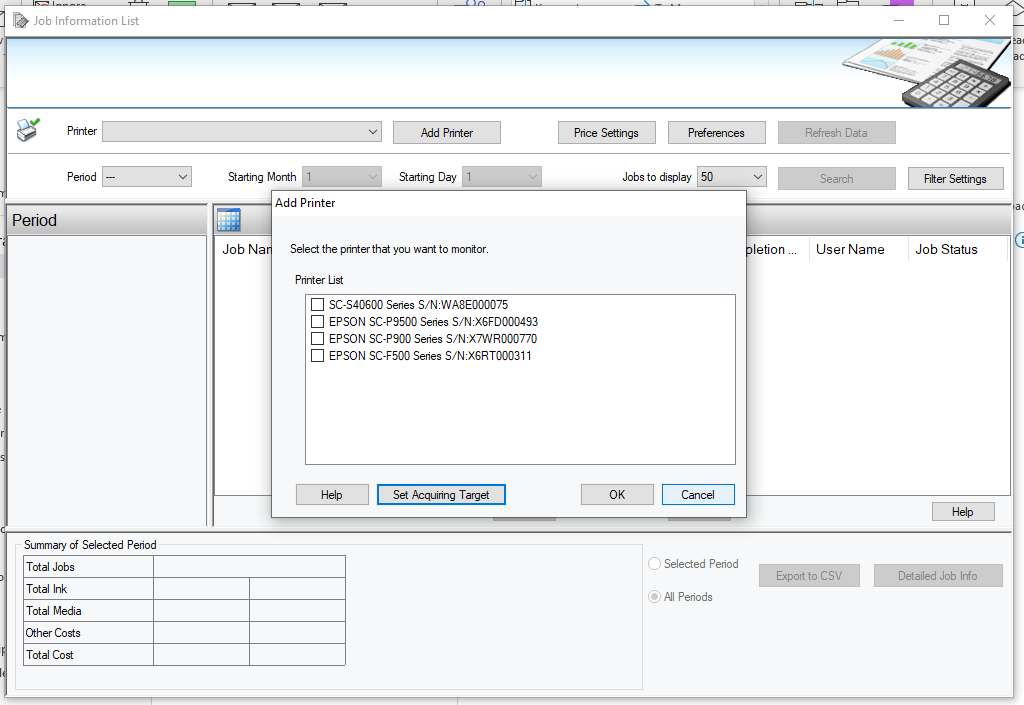This screenshot has width=1024, height=705.
Task: Open Filter Settings
Action: coord(955,178)
